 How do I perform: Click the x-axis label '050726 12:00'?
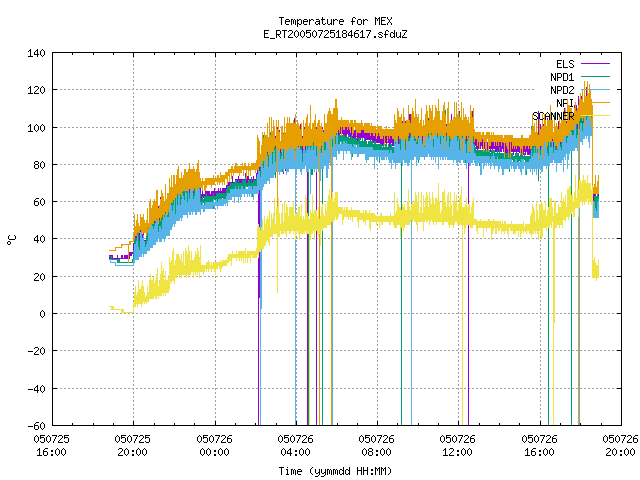tap(458, 446)
